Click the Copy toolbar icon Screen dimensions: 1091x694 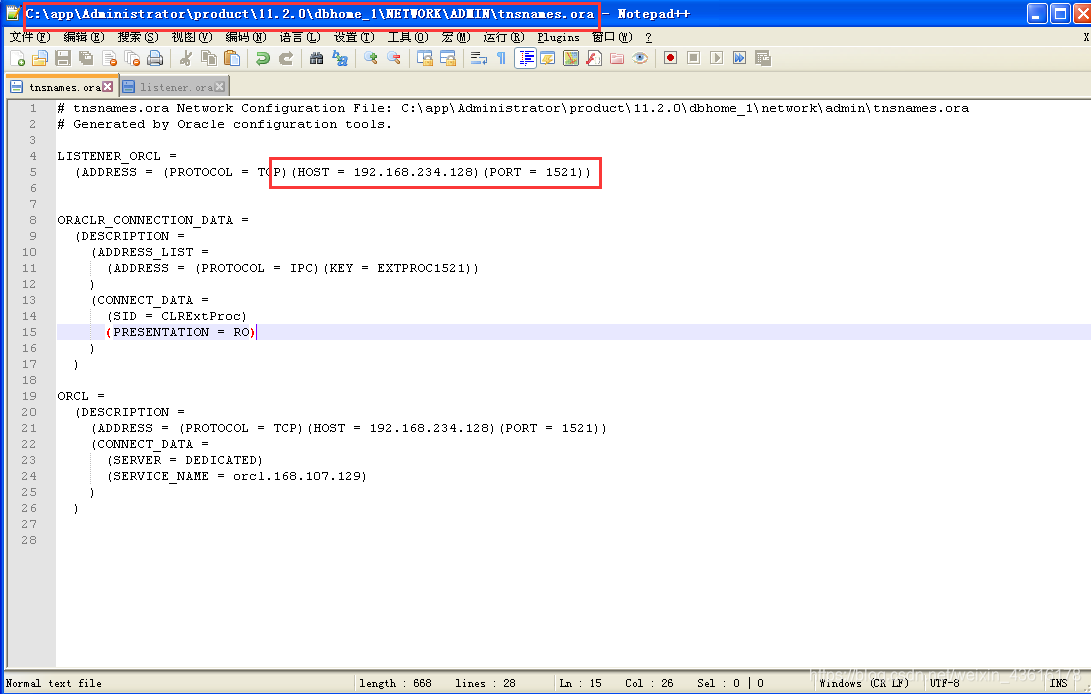(x=209, y=58)
